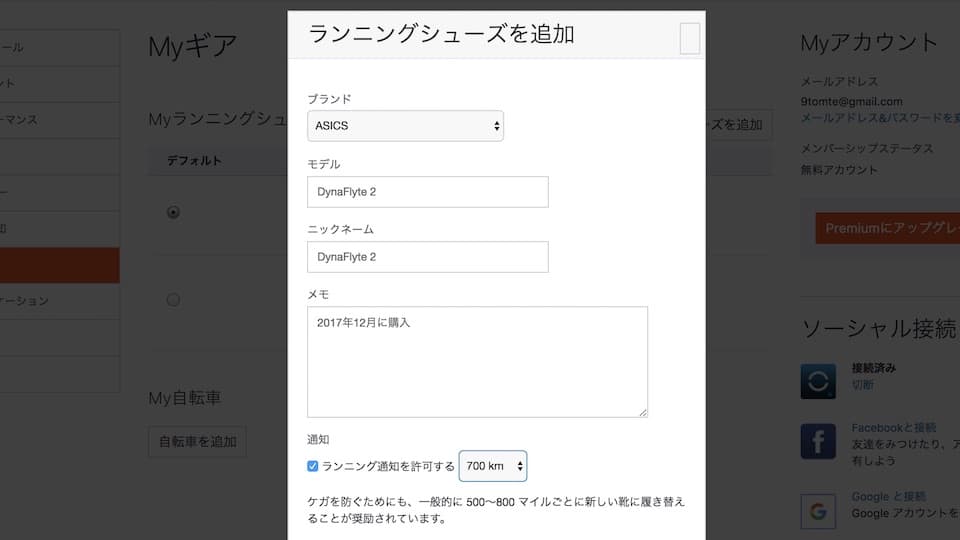This screenshot has width=960, height=540.
Task: Click the connected sync service icon
Action: (818, 381)
